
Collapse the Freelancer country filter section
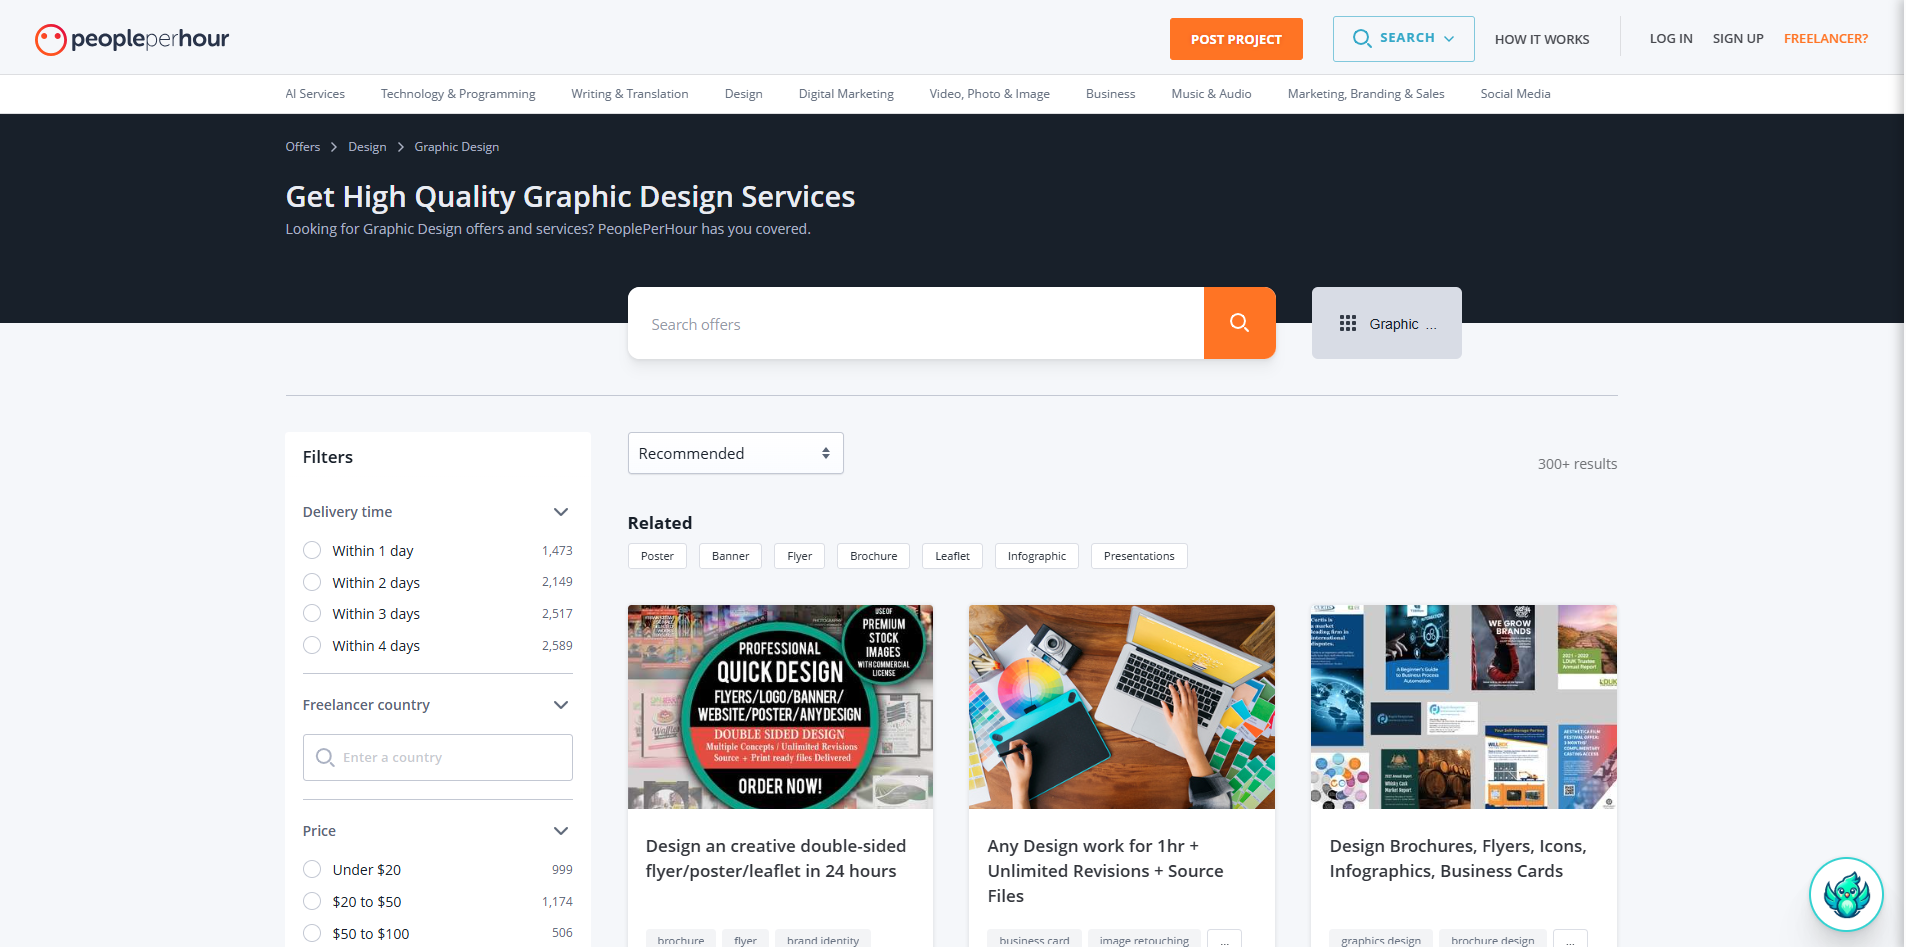point(561,705)
